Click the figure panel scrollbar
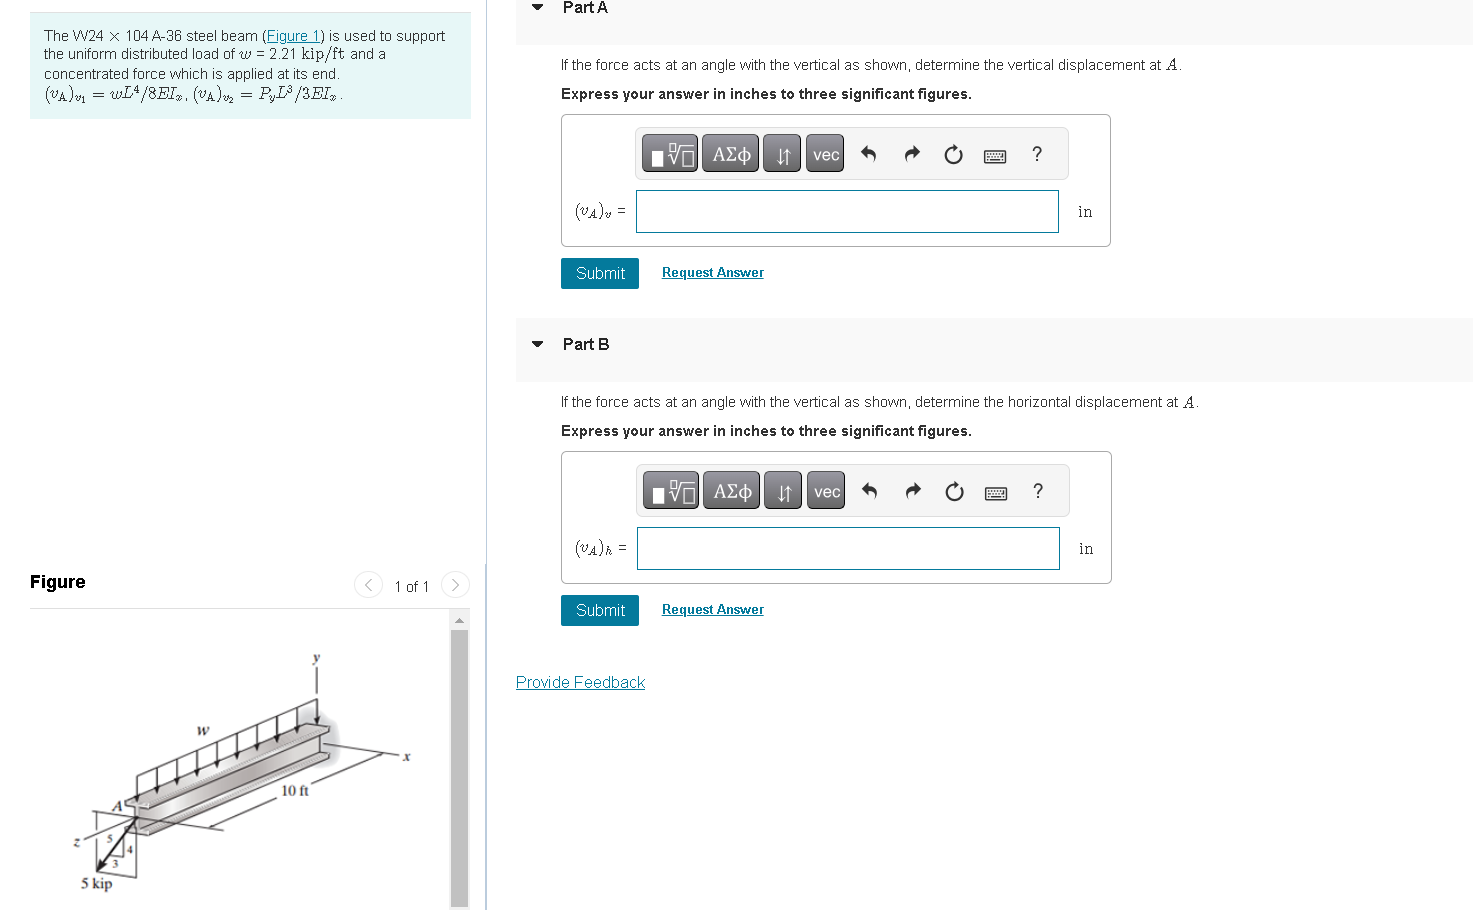The image size is (1473, 910). [x=459, y=760]
